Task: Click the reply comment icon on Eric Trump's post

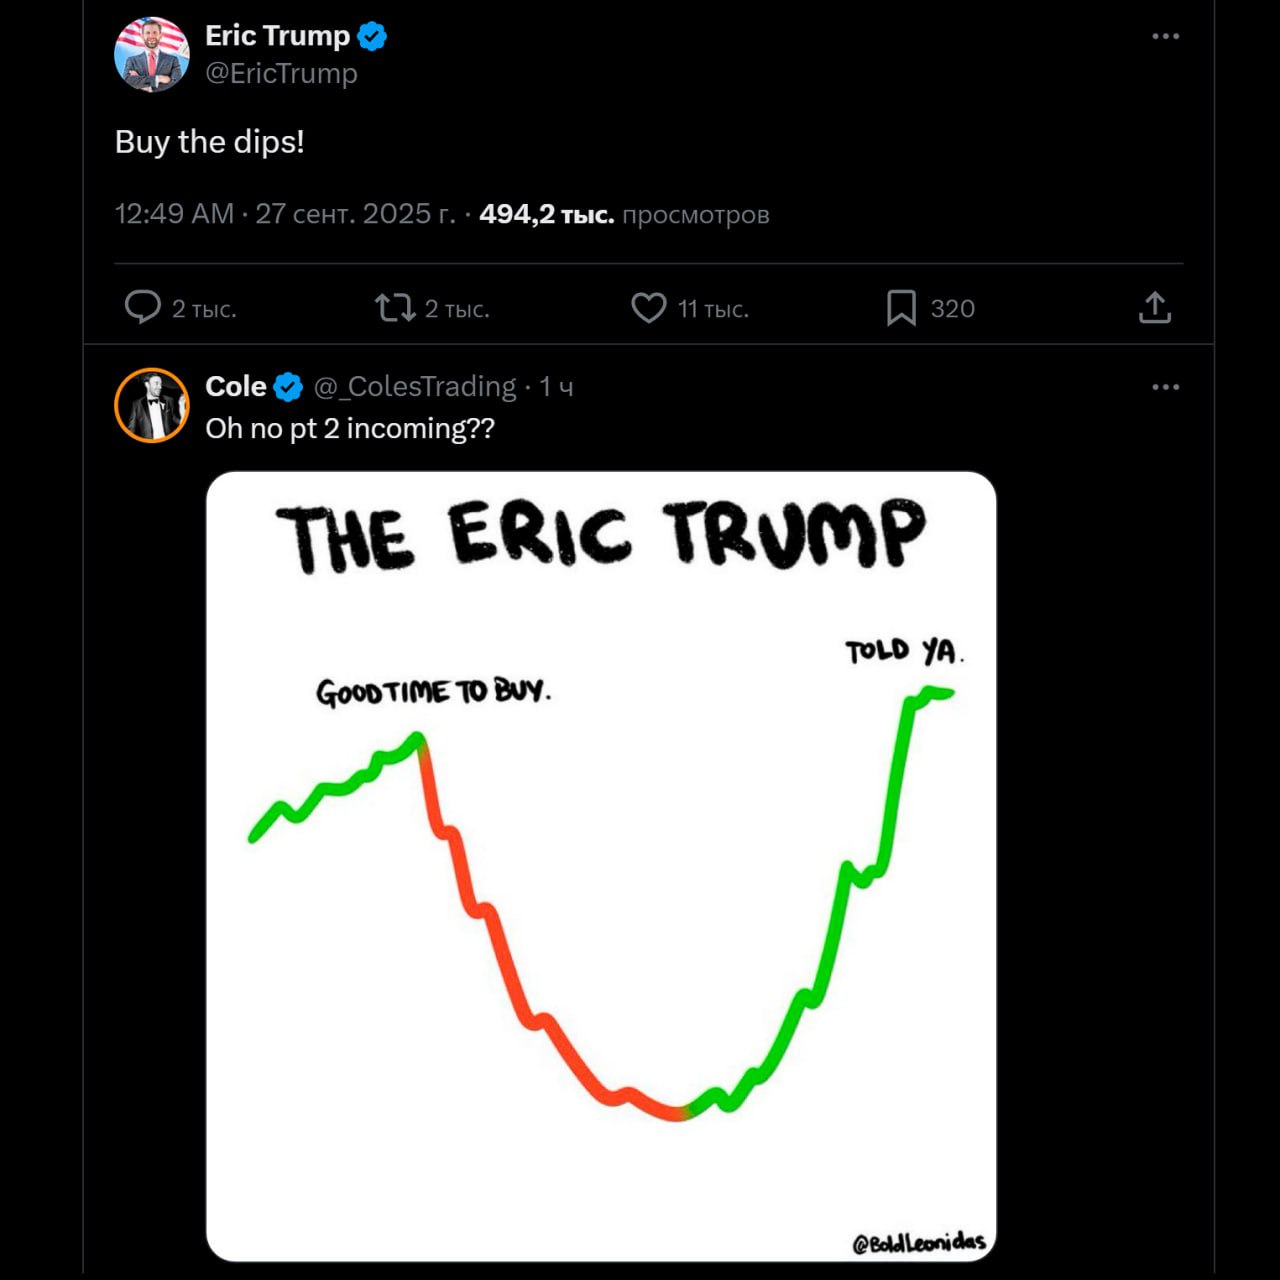Action: point(143,307)
